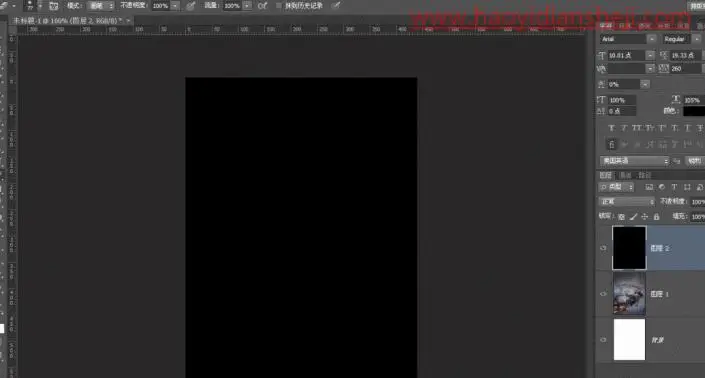Toggle background layer visibility eye
Viewport: 705px width, 378px height.
click(603, 340)
